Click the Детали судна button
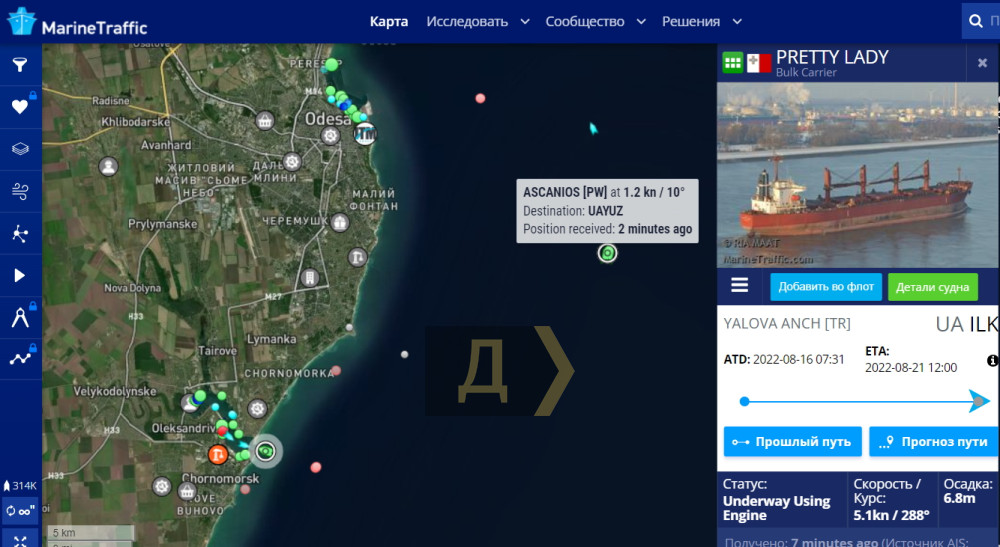The width and height of the screenshot is (1000, 547). 932,288
